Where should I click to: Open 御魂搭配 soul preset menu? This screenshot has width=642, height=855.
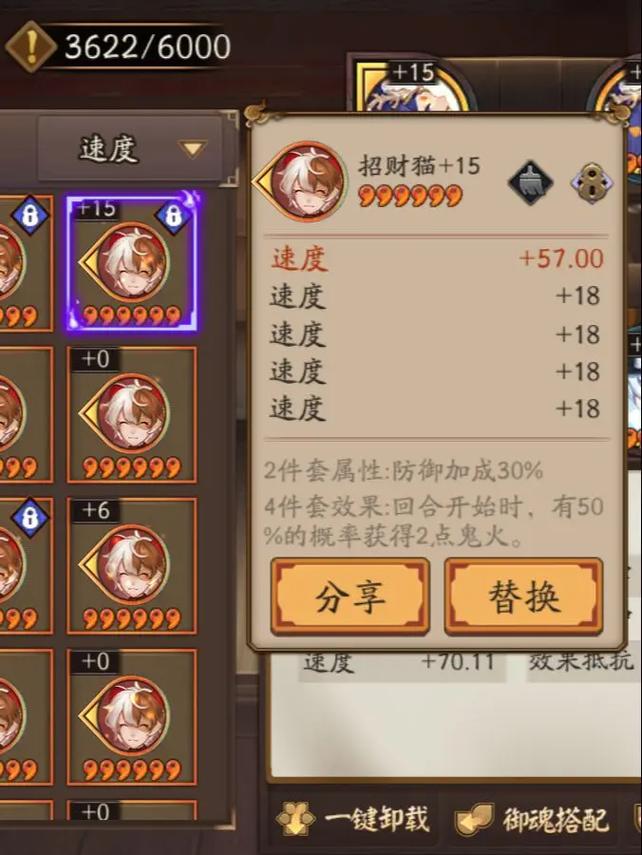click(x=532, y=818)
